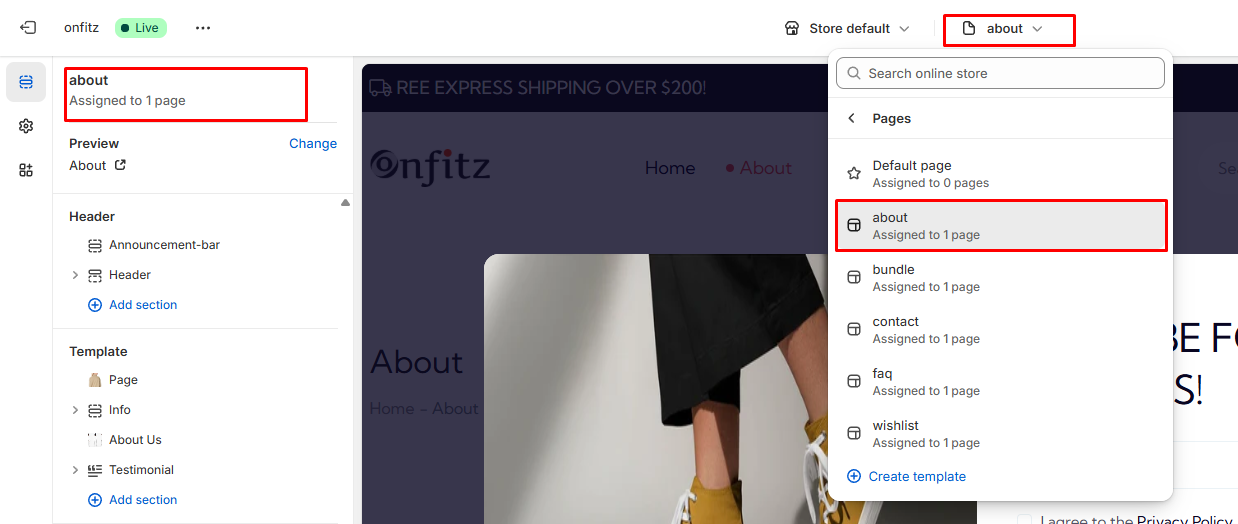The height and width of the screenshot is (524, 1238).
Task: Click the page icon beside about selector
Action: (x=968, y=28)
